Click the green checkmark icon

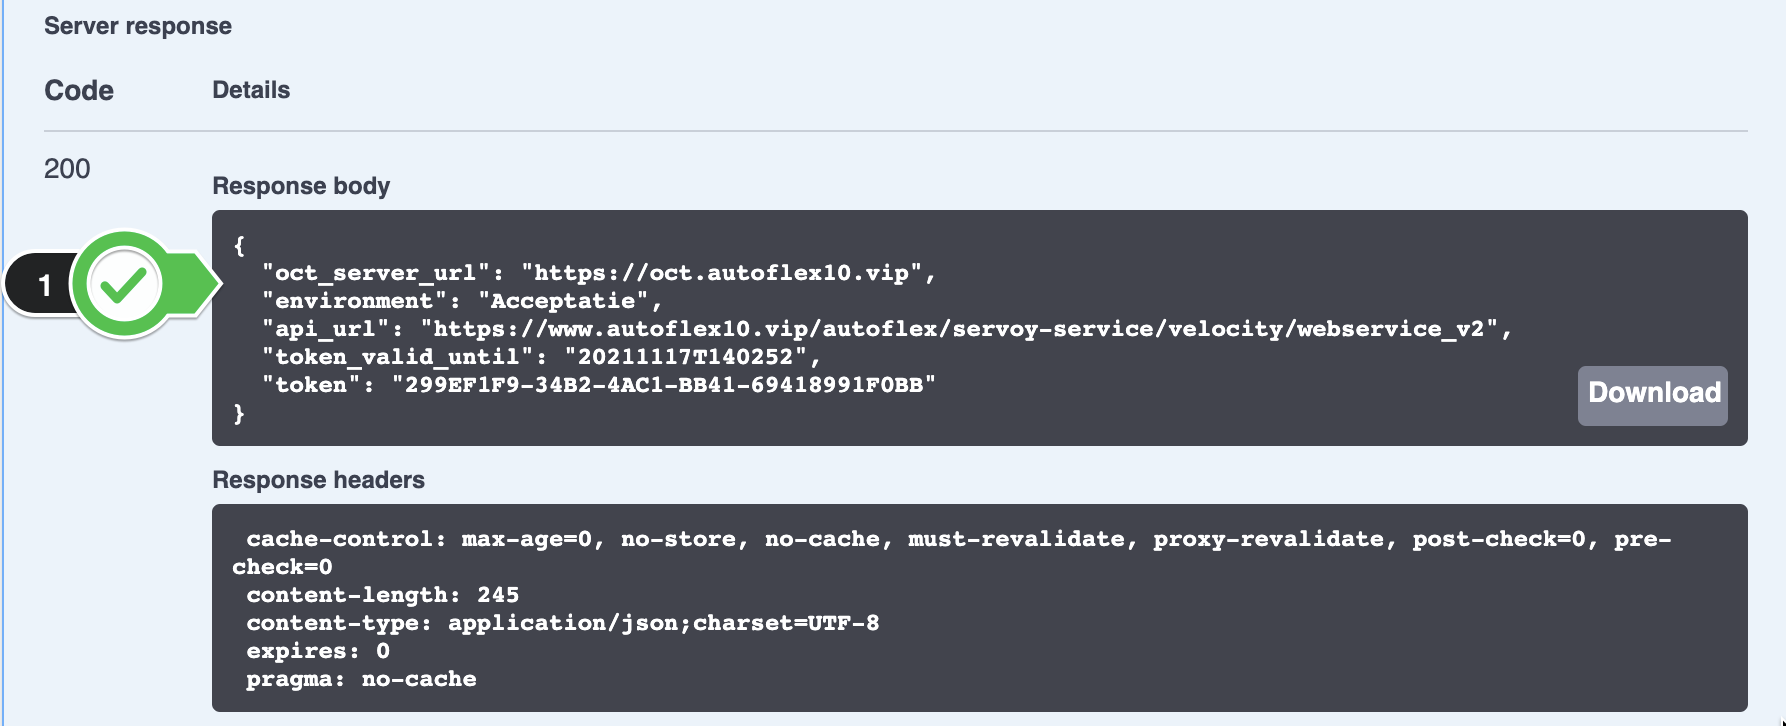tap(124, 285)
